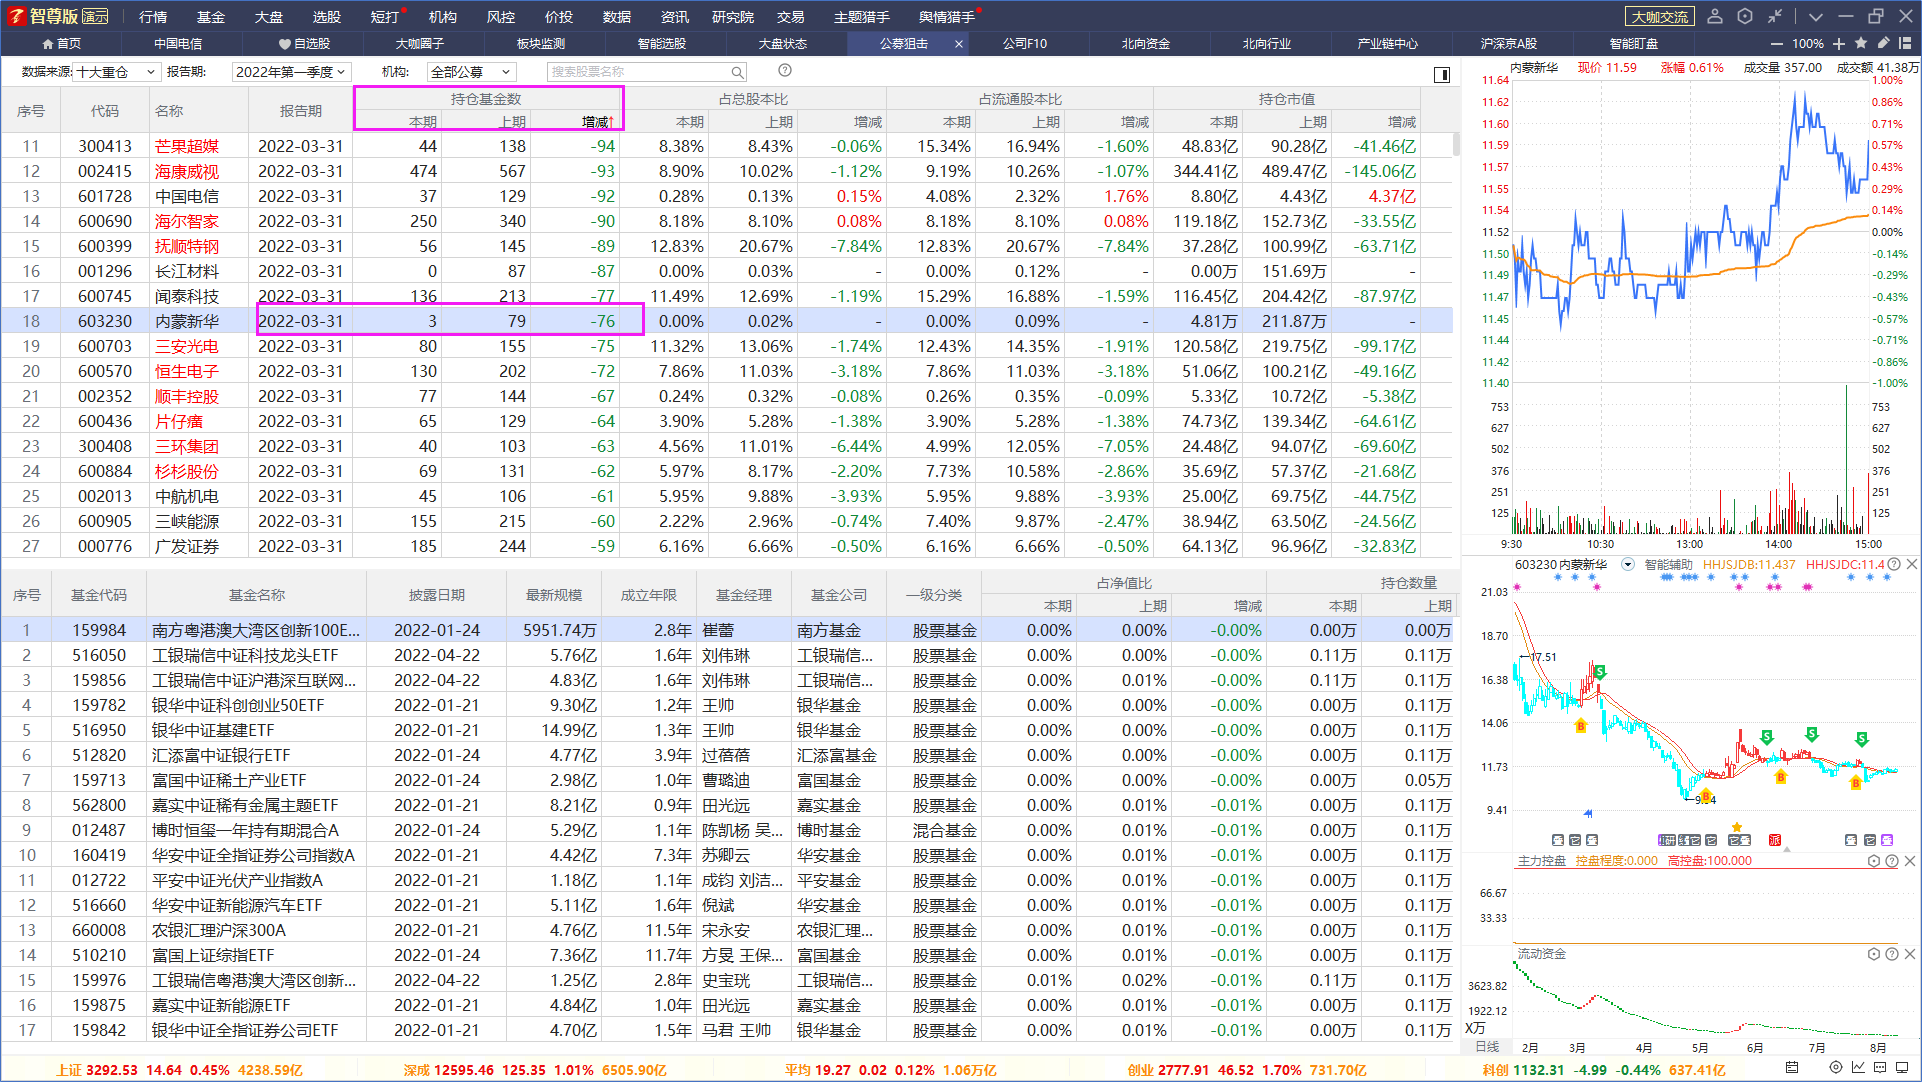Image resolution: width=1922 pixels, height=1082 pixels.
Task: Click the search magnifier icon in search box
Action: (x=737, y=72)
